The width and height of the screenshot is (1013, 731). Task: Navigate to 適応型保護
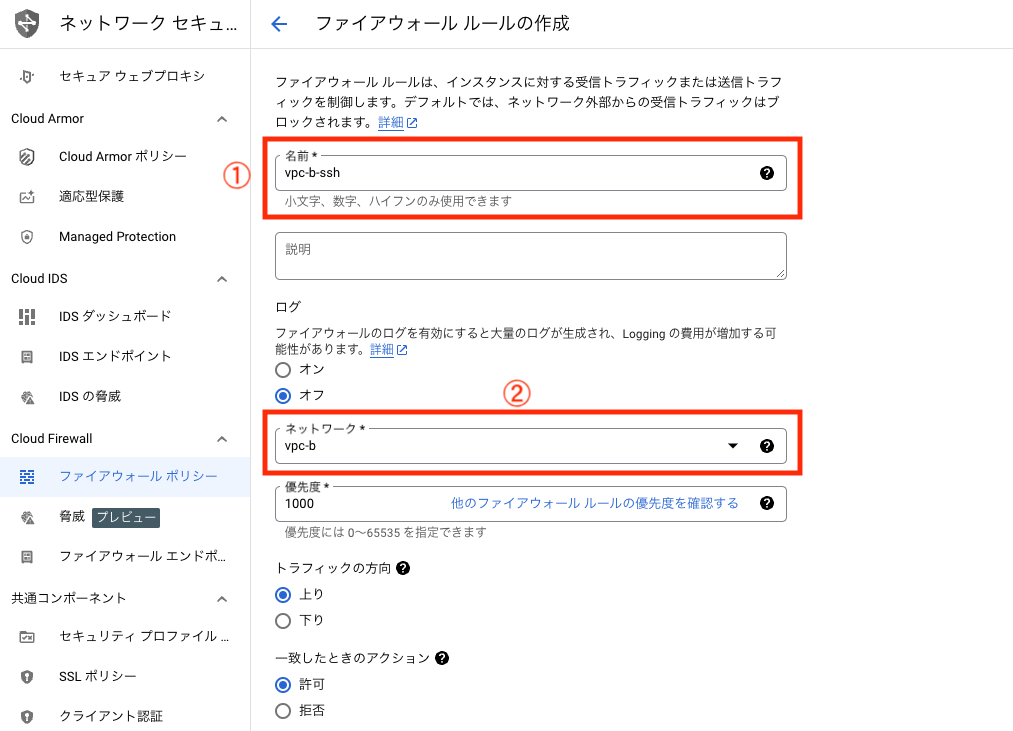point(91,196)
